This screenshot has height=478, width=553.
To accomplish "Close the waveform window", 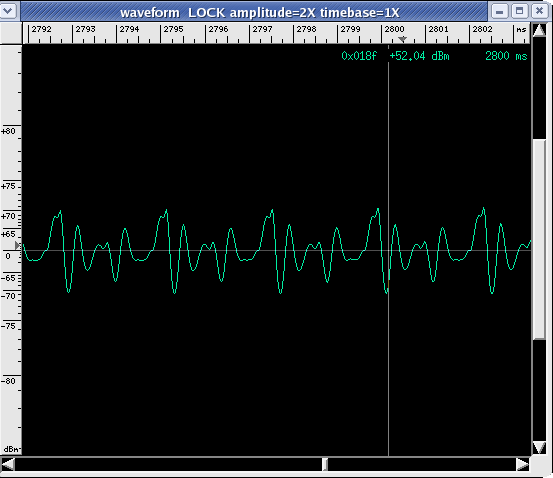I will pyautogui.click(x=539, y=11).
